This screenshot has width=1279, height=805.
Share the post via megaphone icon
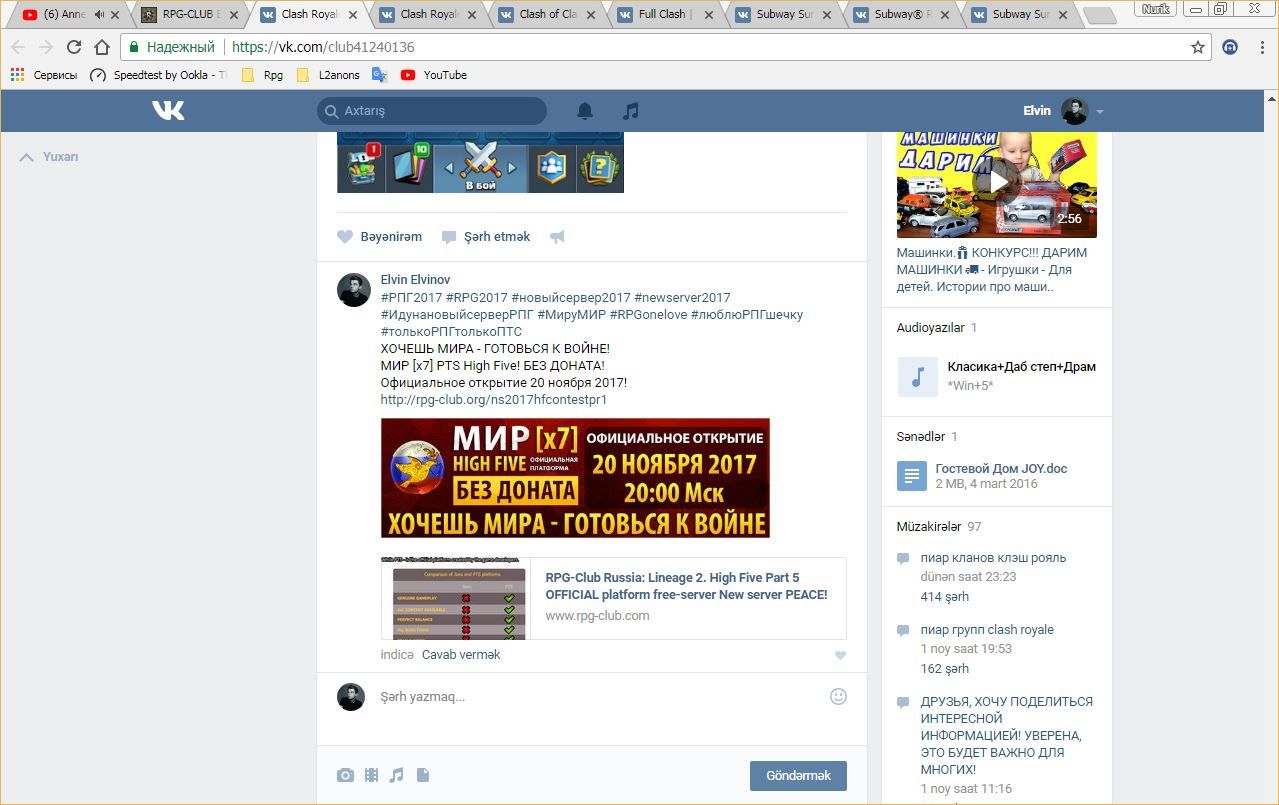pyautogui.click(x=557, y=237)
